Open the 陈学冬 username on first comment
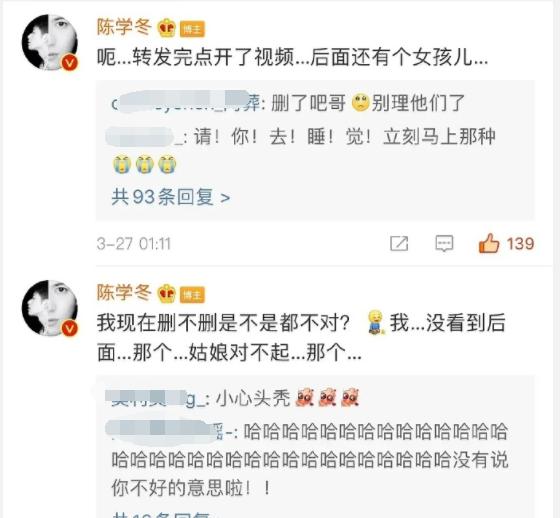Image resolution: width=560 pixels, height=518 pixels. coord(124,27)
